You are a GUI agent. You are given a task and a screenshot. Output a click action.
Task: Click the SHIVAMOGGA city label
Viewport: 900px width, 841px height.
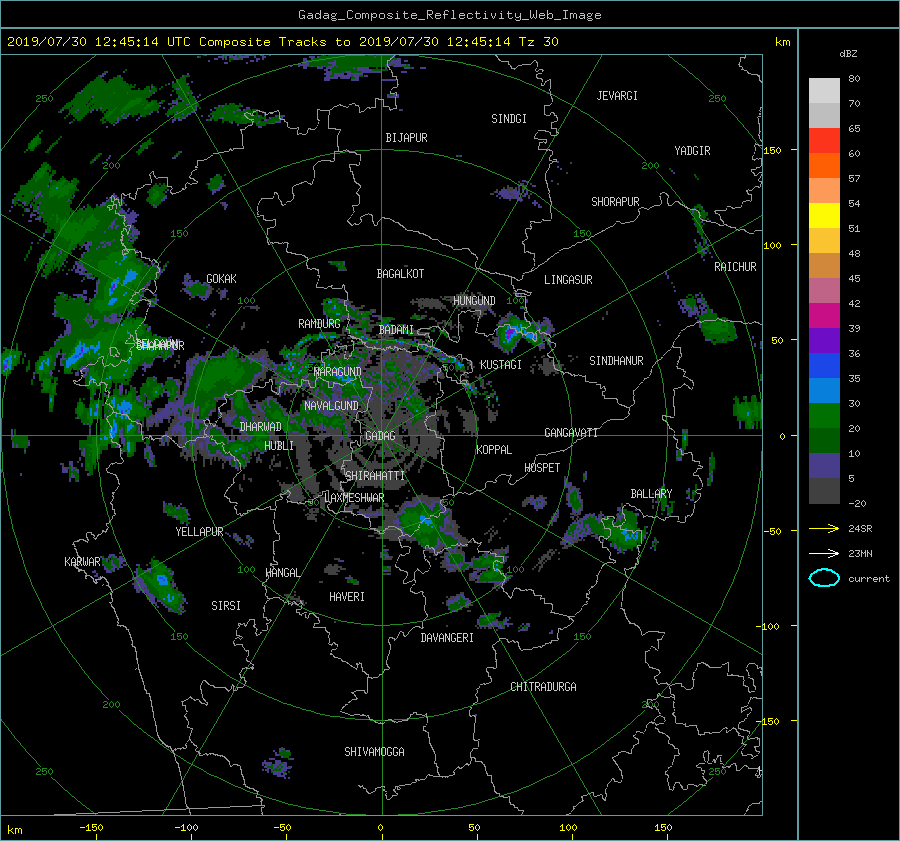(x=374, y=751)
